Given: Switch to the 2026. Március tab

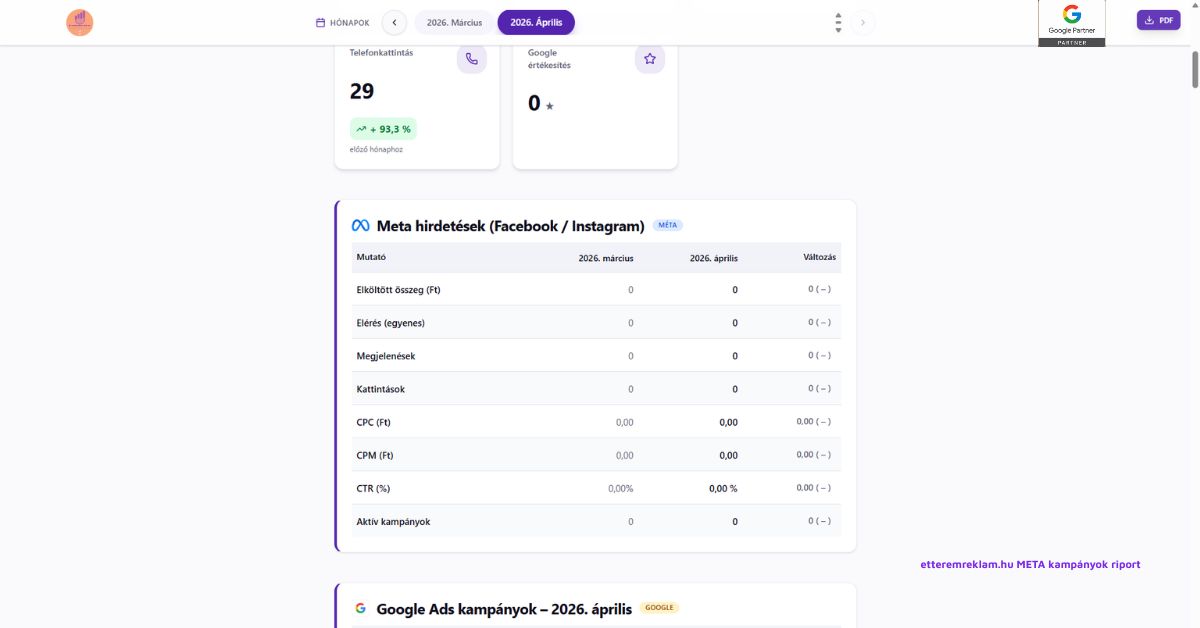Looking at the screenshot, I should (x=454, y=22).
